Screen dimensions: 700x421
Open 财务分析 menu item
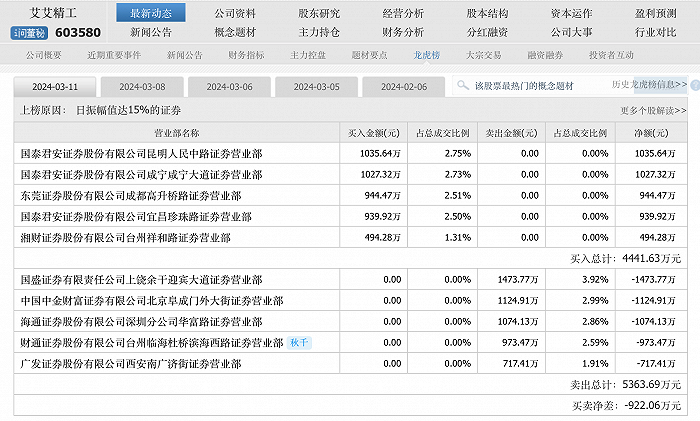click(403, 32)
